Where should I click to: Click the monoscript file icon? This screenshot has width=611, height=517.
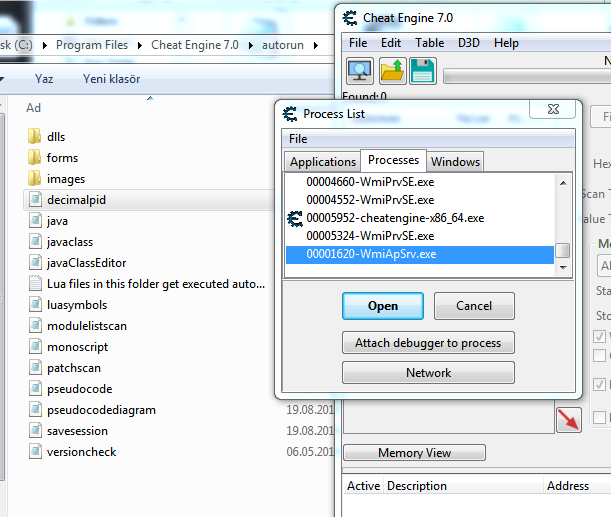point(35,347)
